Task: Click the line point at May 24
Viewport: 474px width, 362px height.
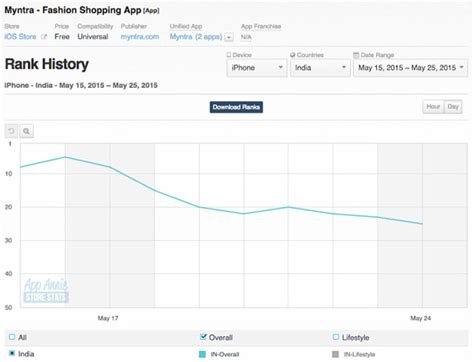Action: [x=422, y=224]
